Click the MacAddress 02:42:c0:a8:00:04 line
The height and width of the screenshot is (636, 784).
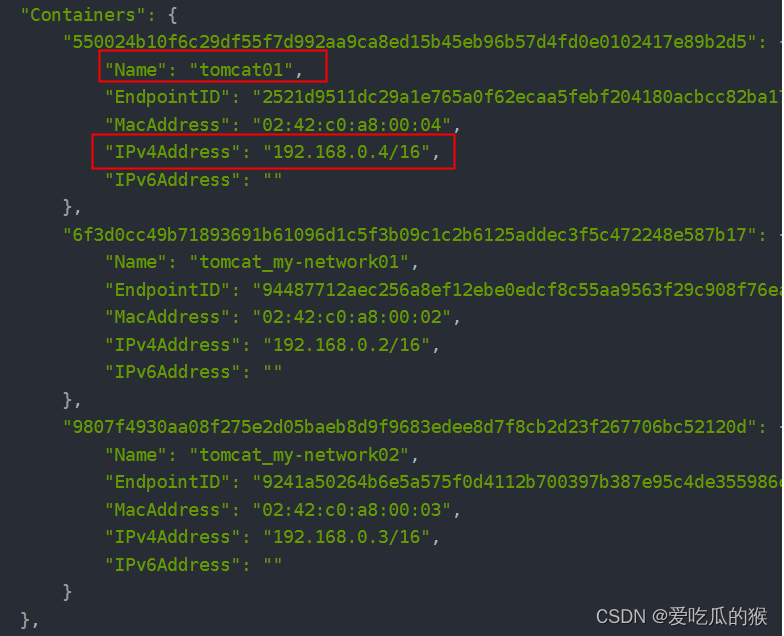[282, 124]
